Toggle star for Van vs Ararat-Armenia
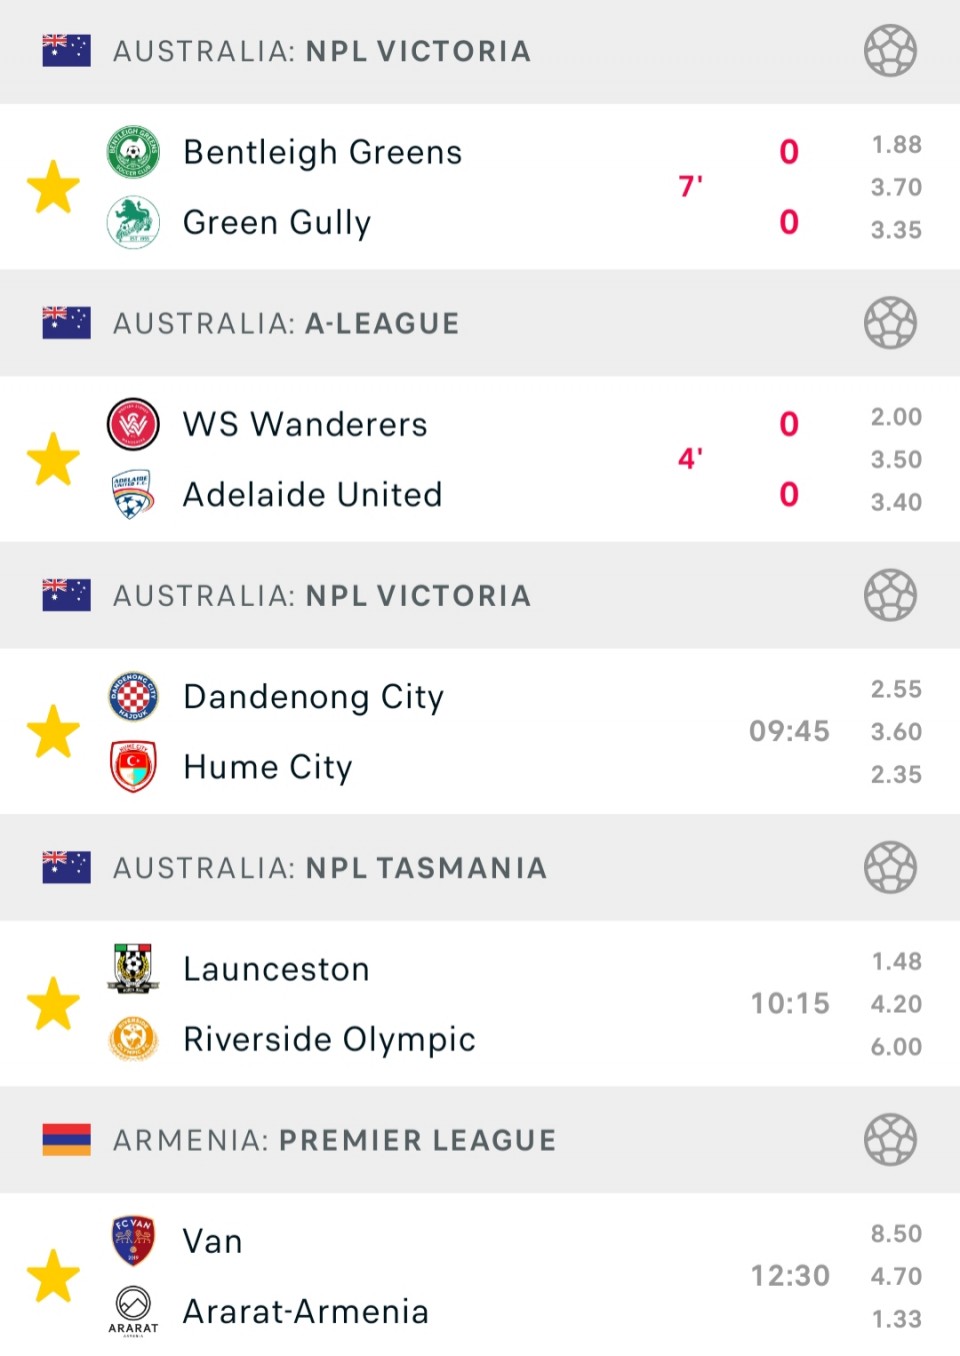The width and height of the screenshot is (960, 1356). pyautogui.click(x=53, y=1276)
